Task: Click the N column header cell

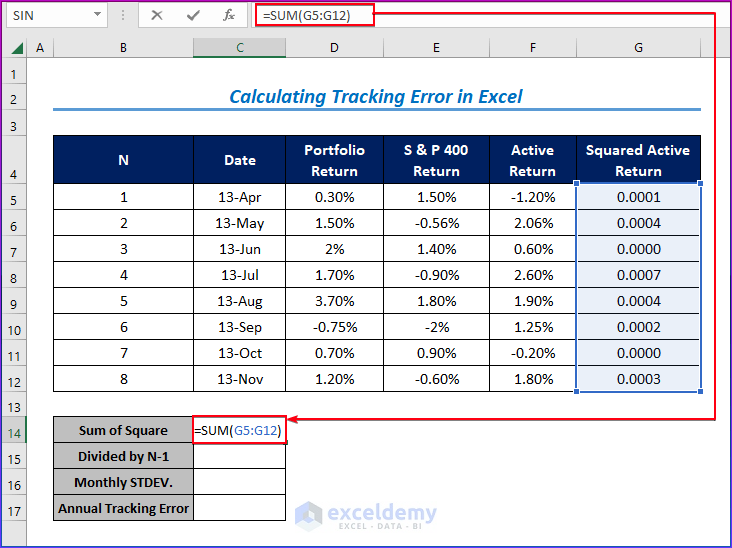Action: pyautogui.click(x=123, y=160)
